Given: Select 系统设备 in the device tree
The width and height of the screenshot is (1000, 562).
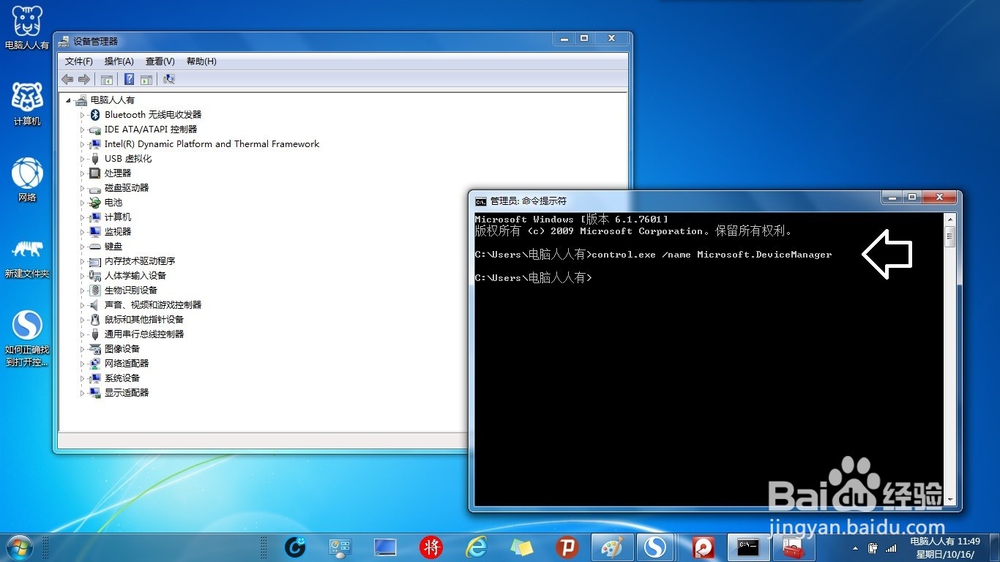Looking at the screenshot, I should (x=122, y=378).
